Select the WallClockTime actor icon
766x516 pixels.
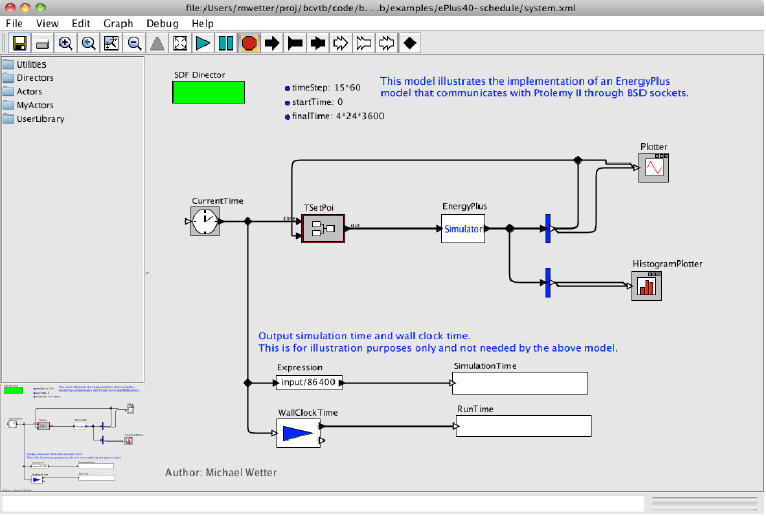(298, 433)
